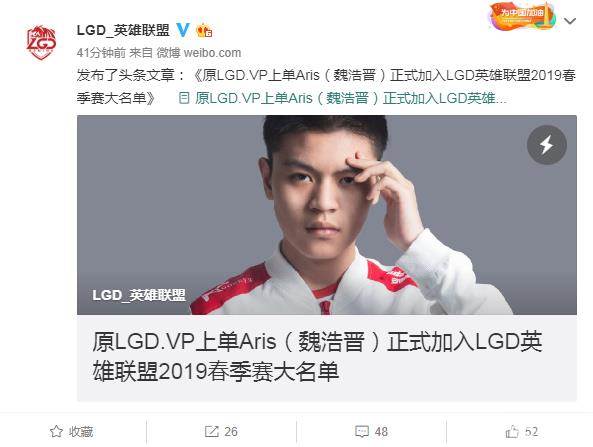The image size is (593, 447).
Task: Repost this post with 26 shares
Action: [x=221, y=431]
